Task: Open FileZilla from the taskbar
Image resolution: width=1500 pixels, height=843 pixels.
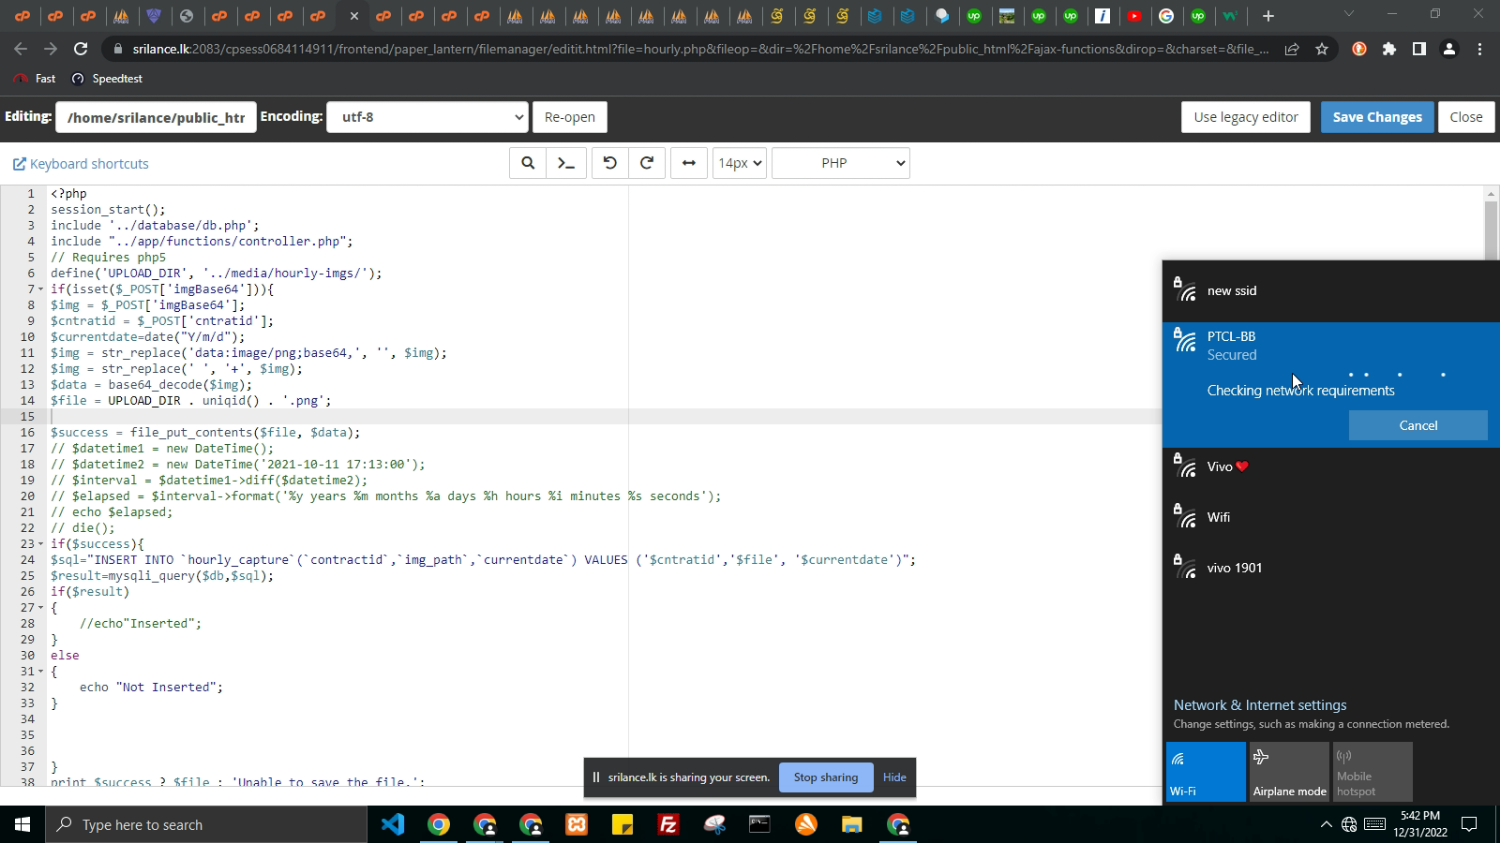Action: [668, 825]
